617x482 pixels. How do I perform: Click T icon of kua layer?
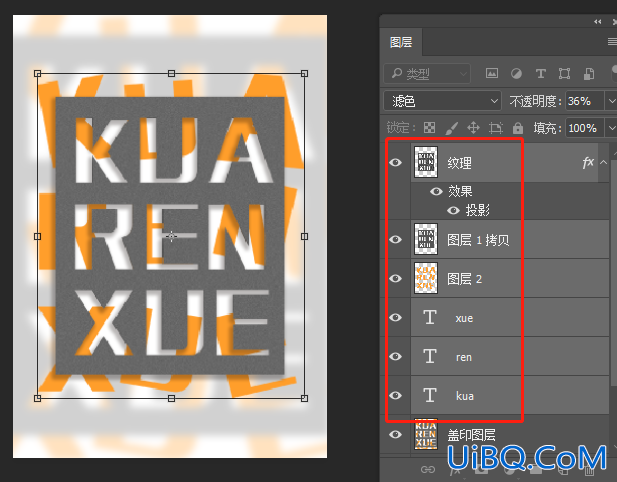pos(430,395)
